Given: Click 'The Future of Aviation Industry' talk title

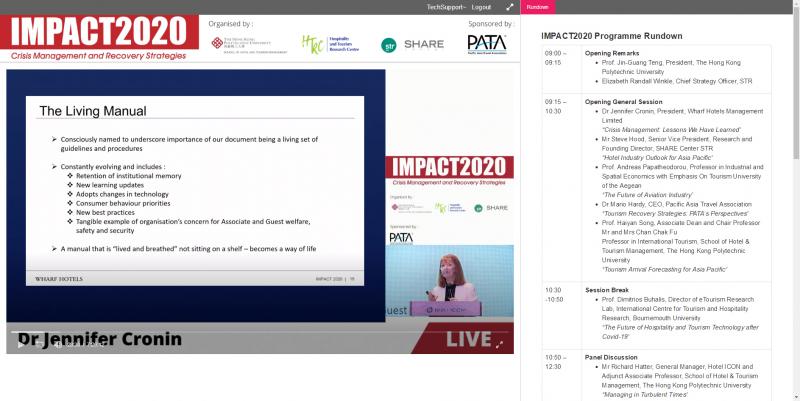Looking at the screenshot, I should coord(647,195).
